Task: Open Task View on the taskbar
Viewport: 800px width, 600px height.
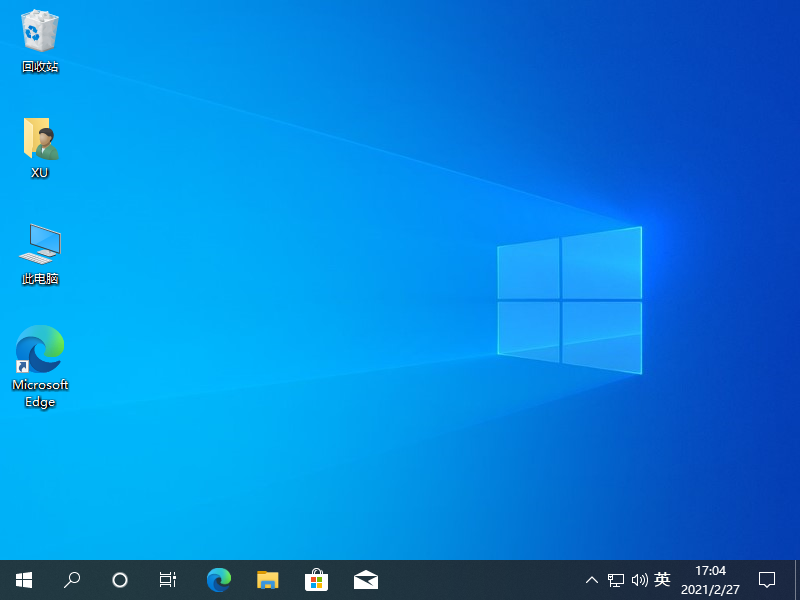Action: tap(167, 579)
